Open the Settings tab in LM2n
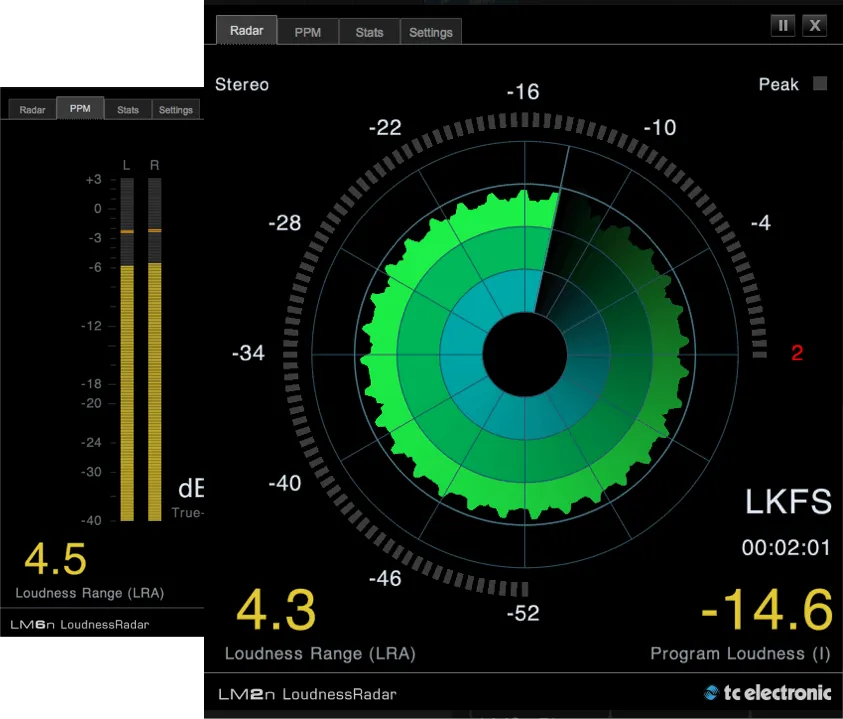Image resolution: width=843 pixels, height=719 pixels. coord(430,31)
